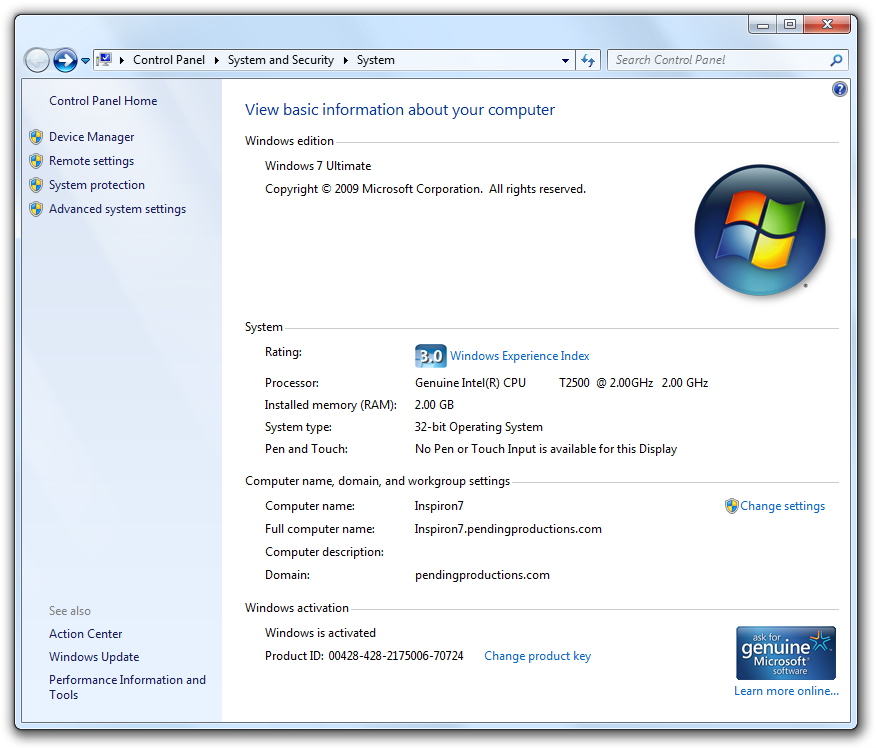
Task: Open Windows Experience Index link
Action: pos(520,356)
